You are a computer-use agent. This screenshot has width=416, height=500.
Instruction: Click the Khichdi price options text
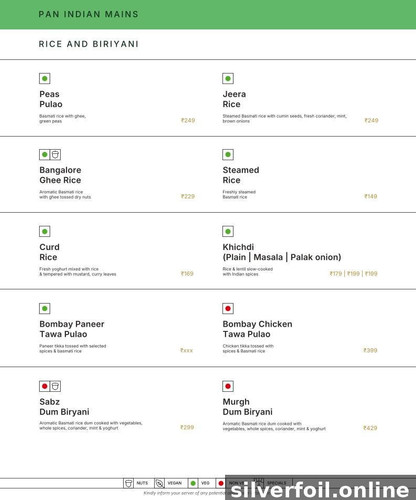coord(353,273)
